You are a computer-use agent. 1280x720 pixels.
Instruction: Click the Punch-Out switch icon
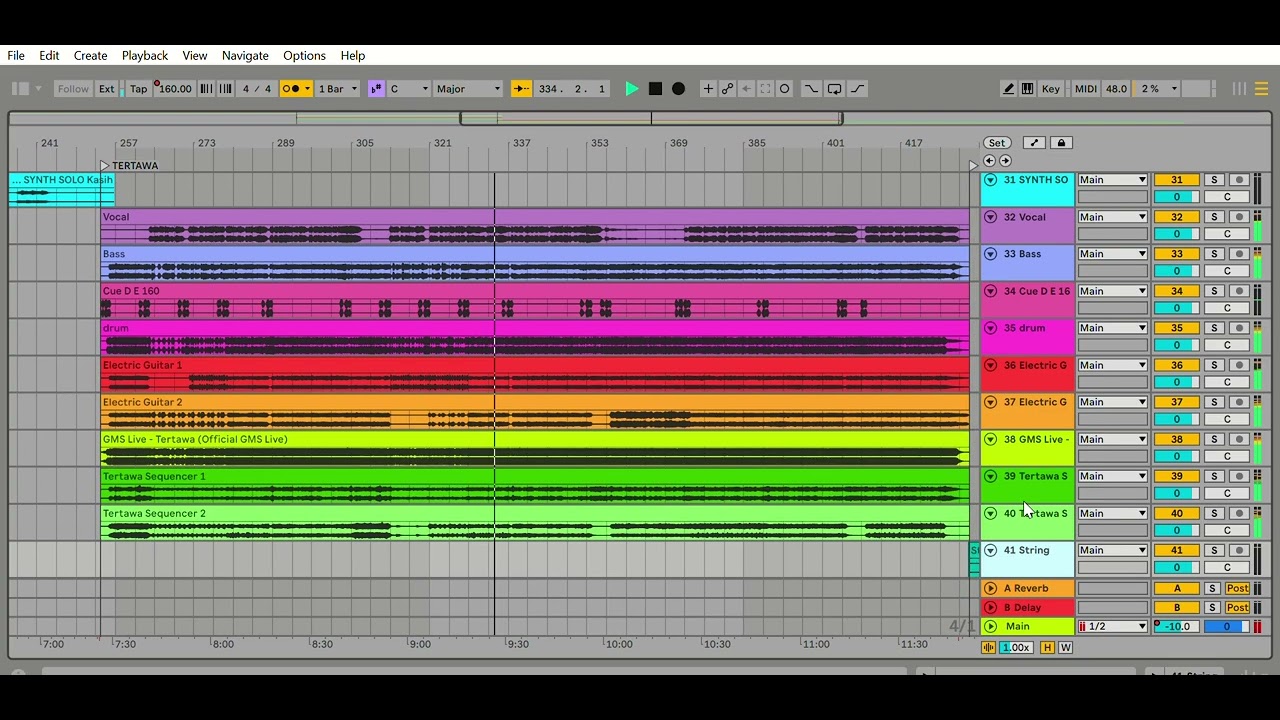857,89
